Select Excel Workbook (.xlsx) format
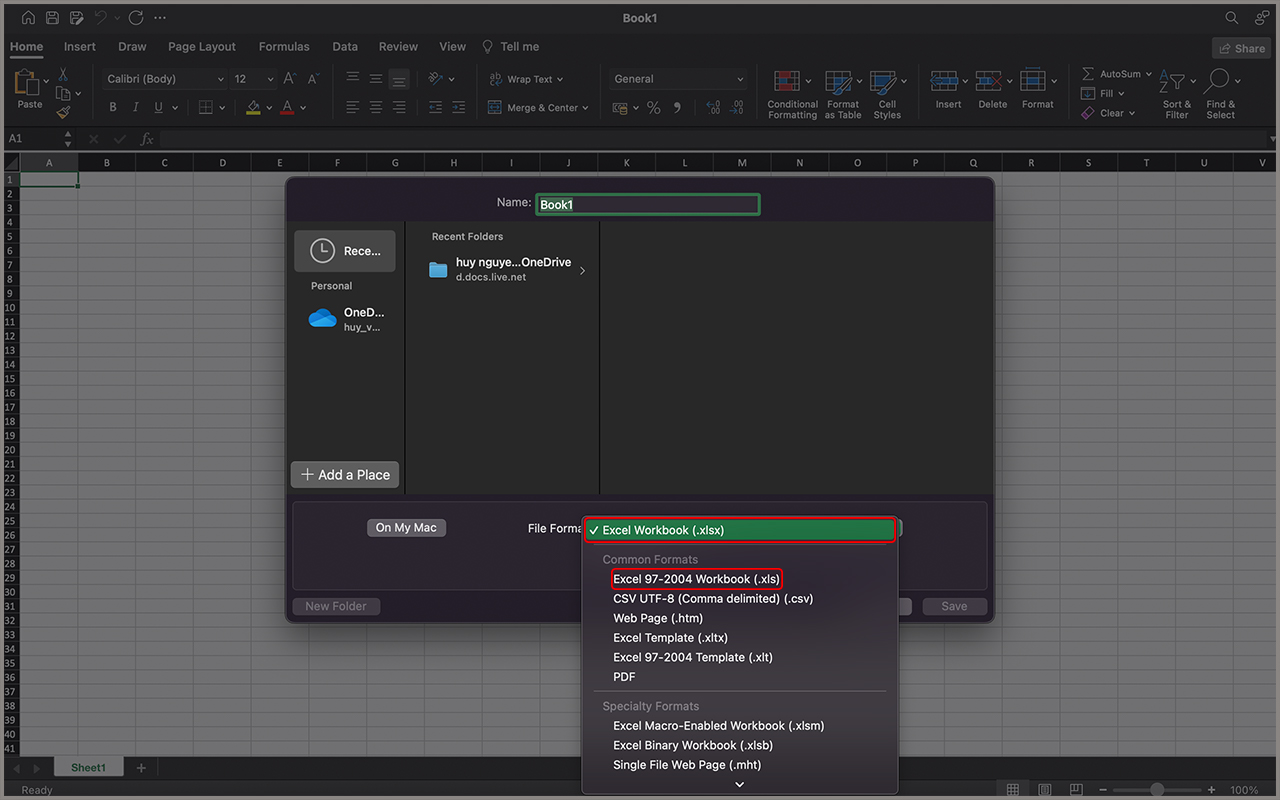1280x800 pixels. coord(740,530)
